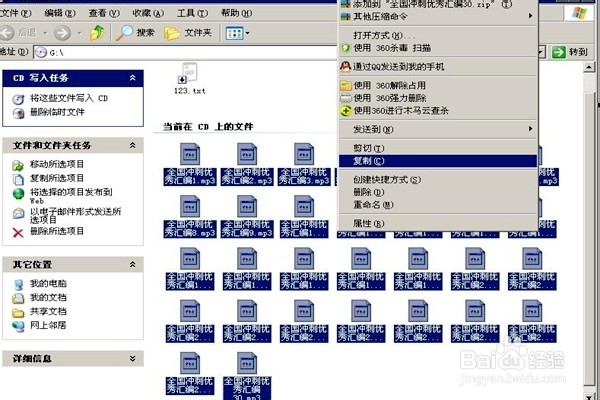Click 移动所选项目 link
Screen dimensions: 600x400
coord(57,164)
